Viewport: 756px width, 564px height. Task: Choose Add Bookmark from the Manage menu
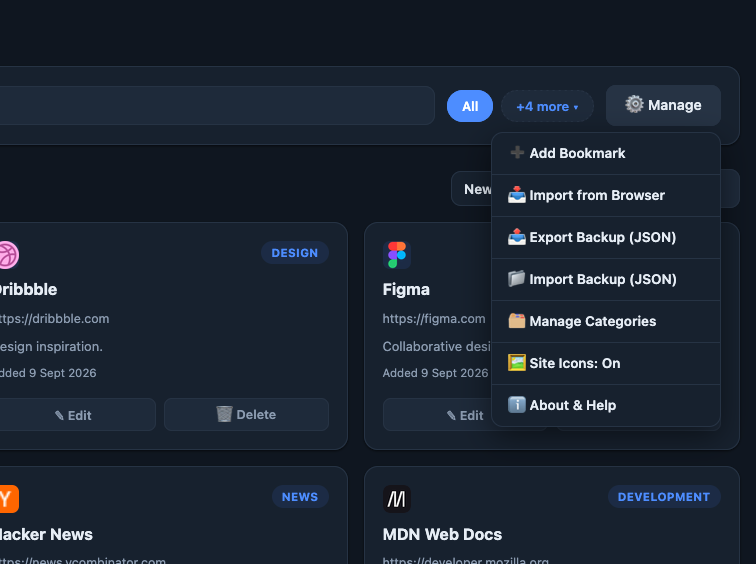(x=606, y=154)
